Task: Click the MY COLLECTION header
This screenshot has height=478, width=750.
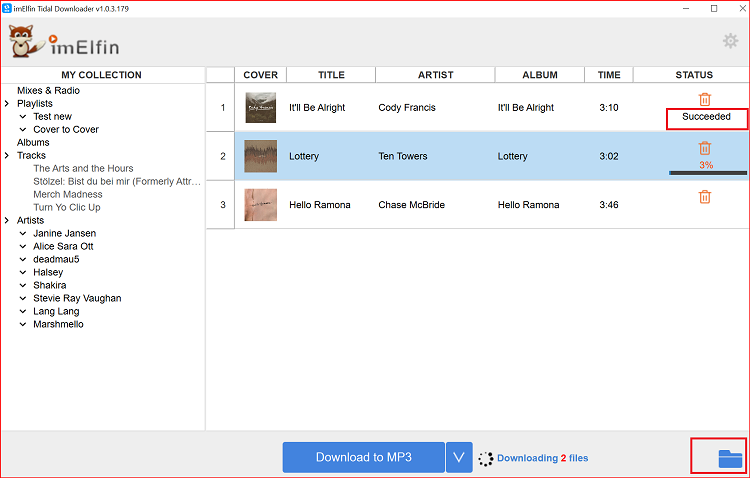Action: pyautogui.click(x=101, y=75)
